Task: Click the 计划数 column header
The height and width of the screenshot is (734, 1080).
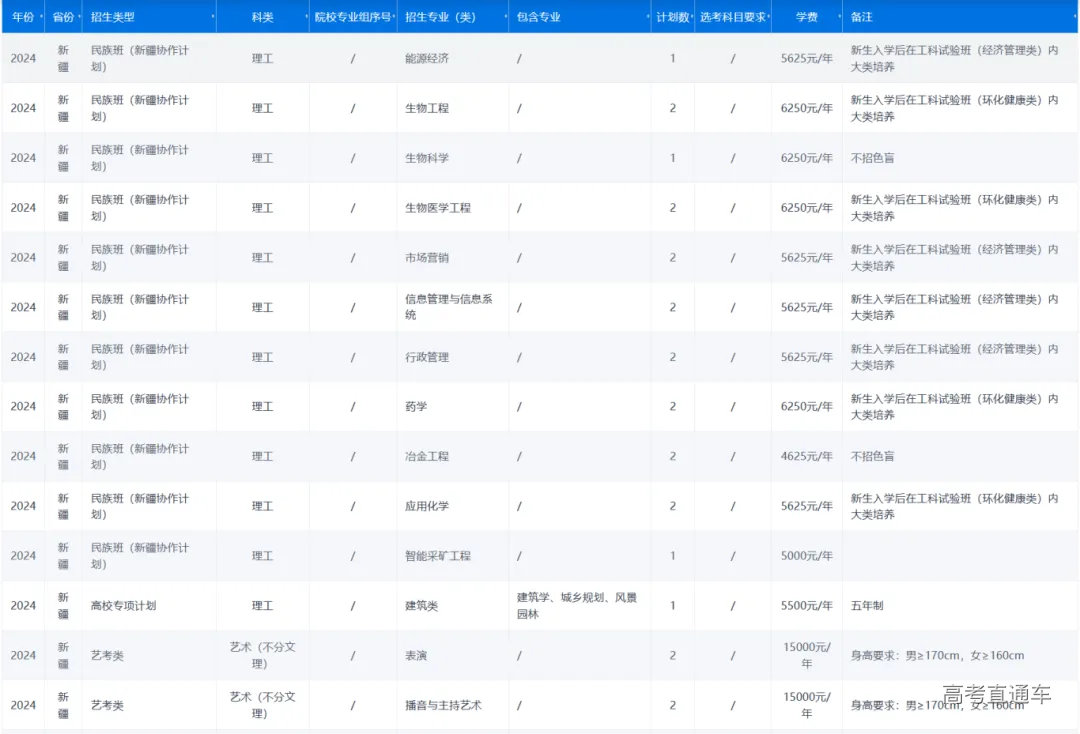Action: click(x=672, y=18)
